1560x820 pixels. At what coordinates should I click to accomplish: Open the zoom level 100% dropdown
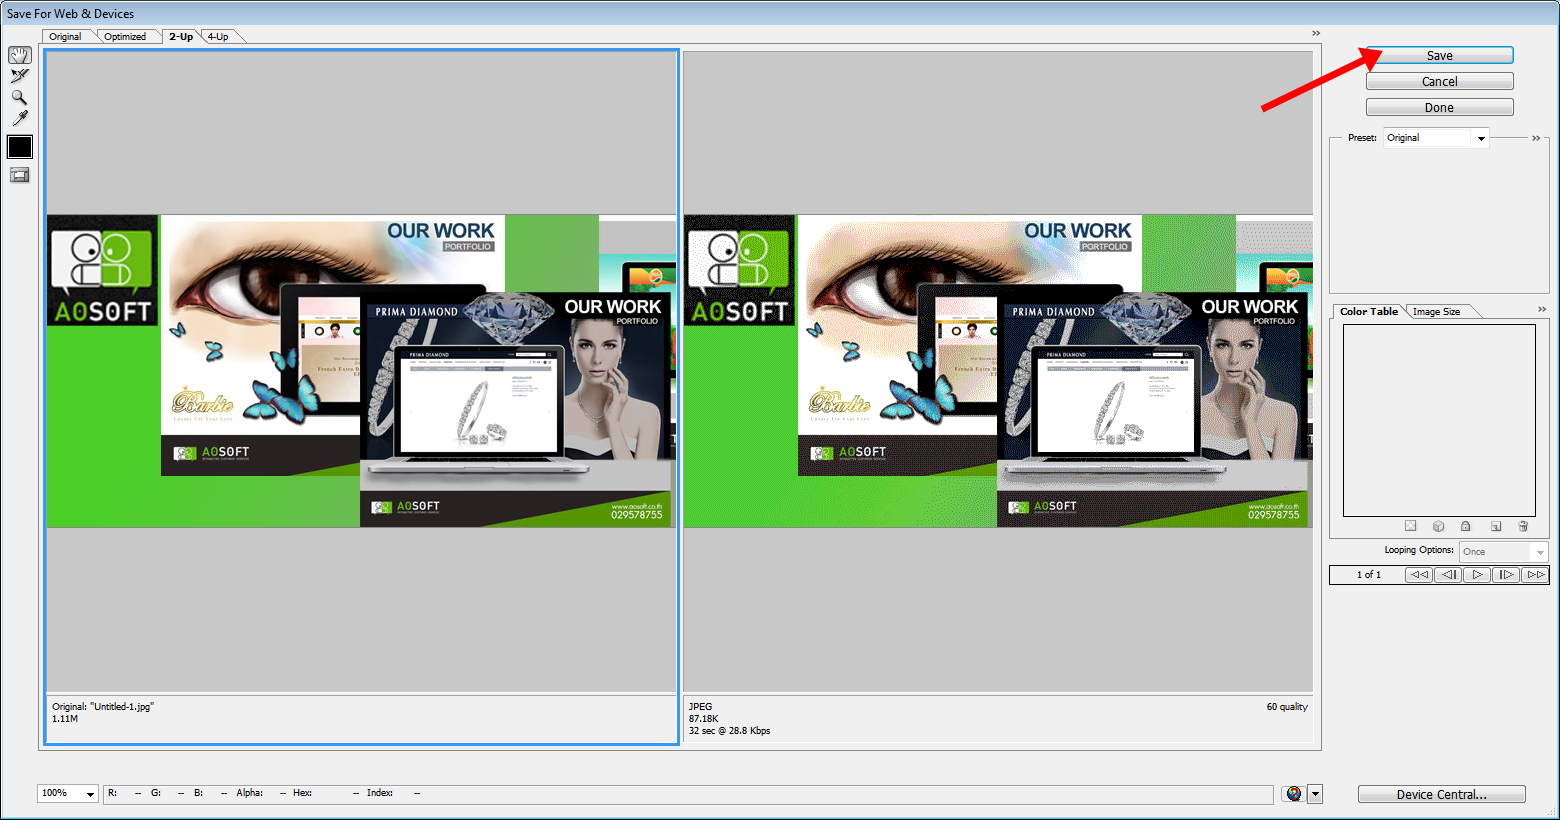click(x=68, y=793)
